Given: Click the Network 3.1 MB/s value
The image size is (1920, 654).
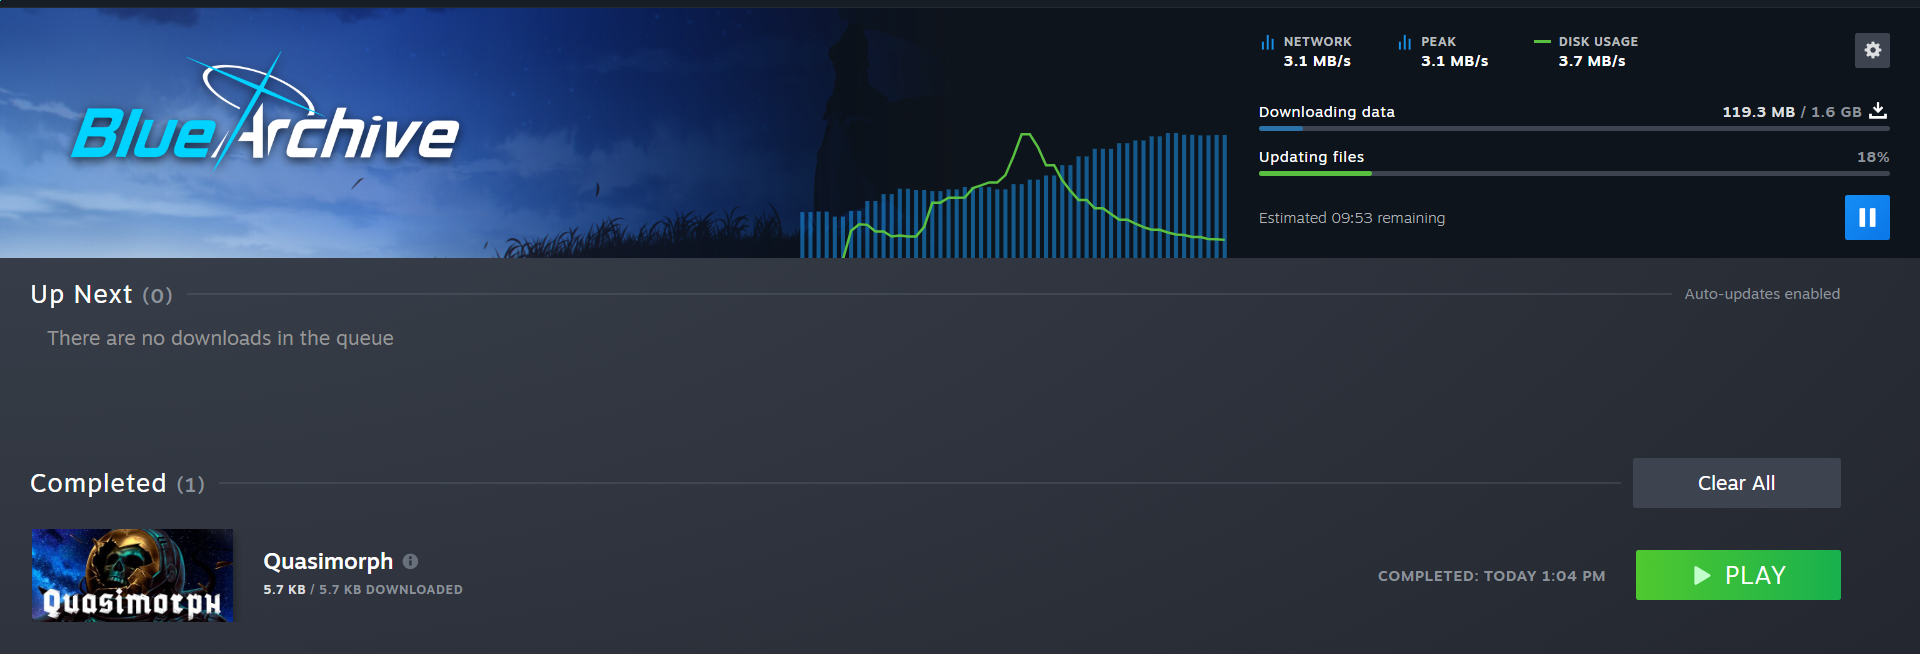Looking at the screenshot, I should 1317,61.
